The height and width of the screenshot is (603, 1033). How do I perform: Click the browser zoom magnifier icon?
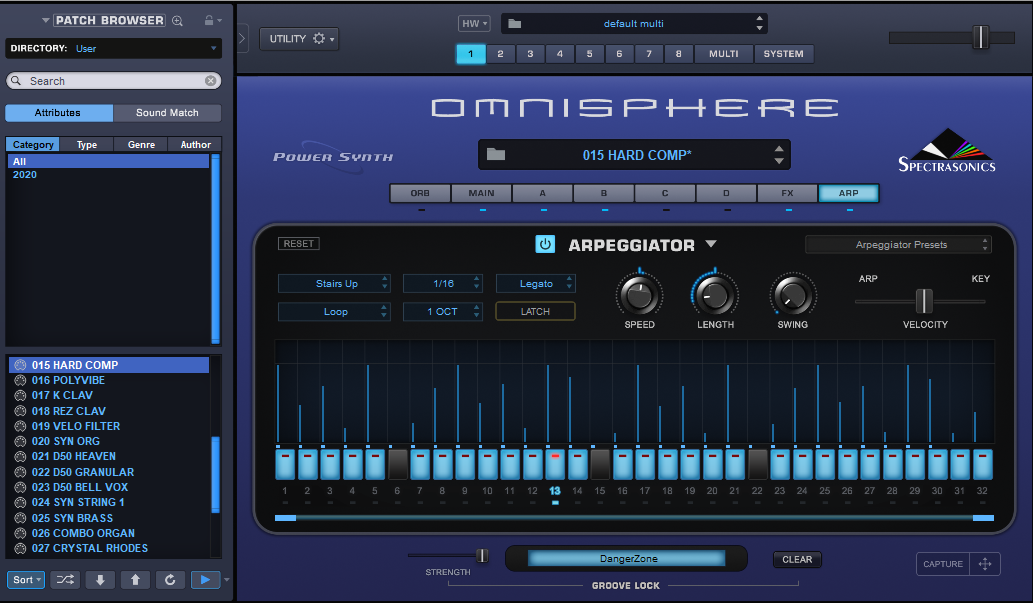tap(178, 21)
